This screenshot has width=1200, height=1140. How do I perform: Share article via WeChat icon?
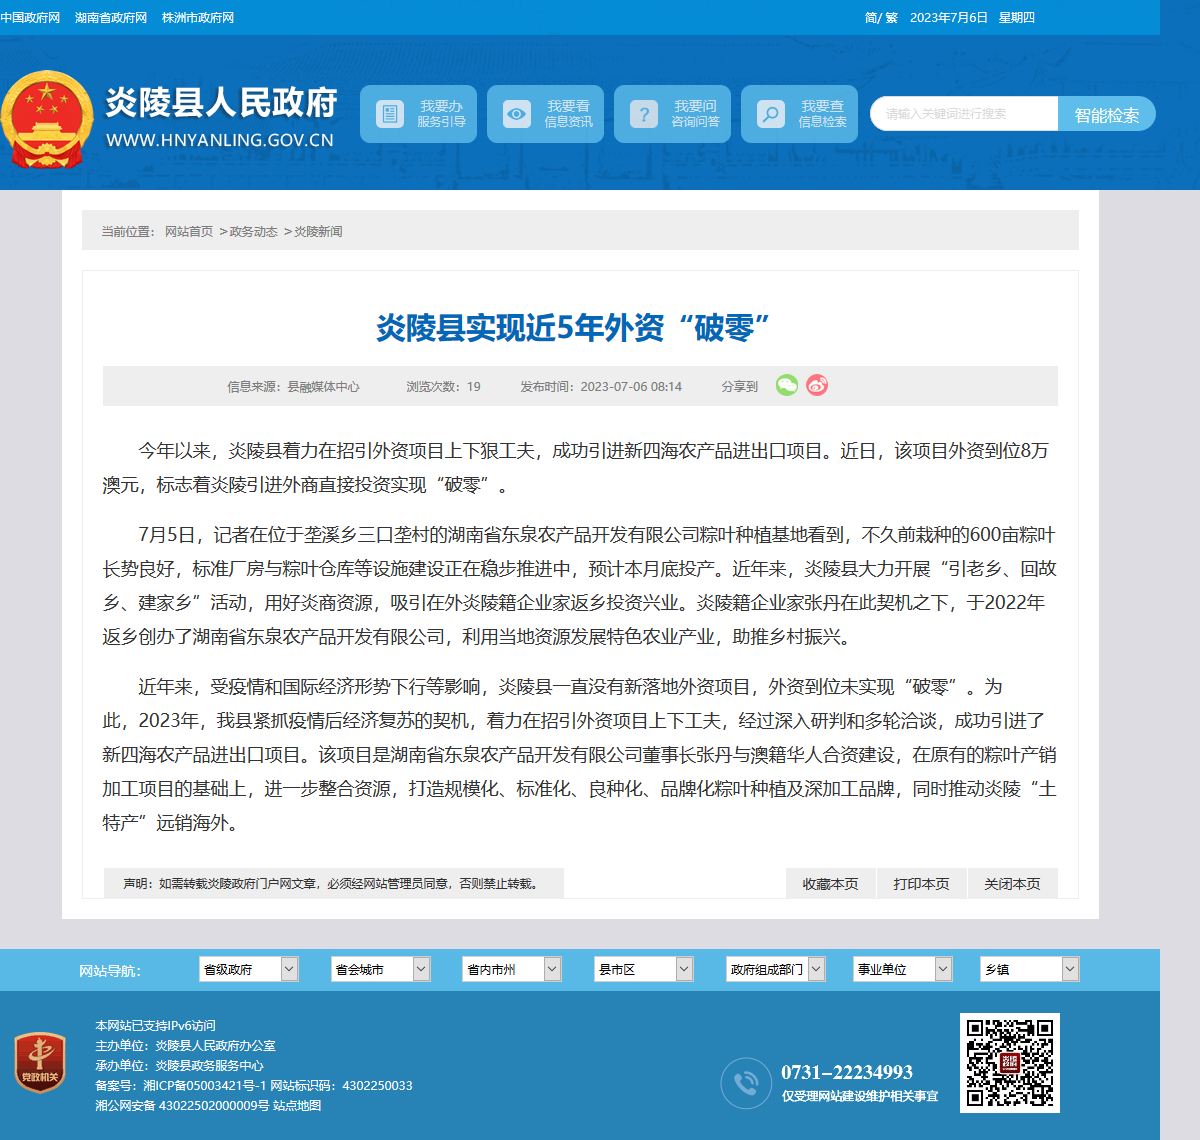pyautogui.click(x=787, y=385)
